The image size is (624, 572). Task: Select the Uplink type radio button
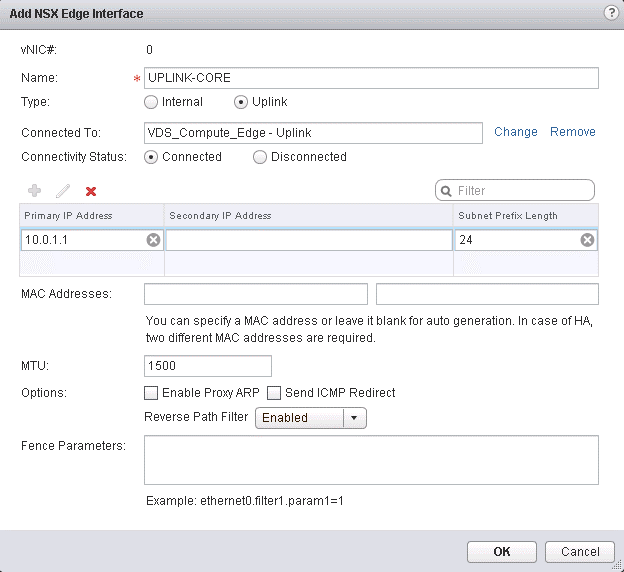(240, 102)
